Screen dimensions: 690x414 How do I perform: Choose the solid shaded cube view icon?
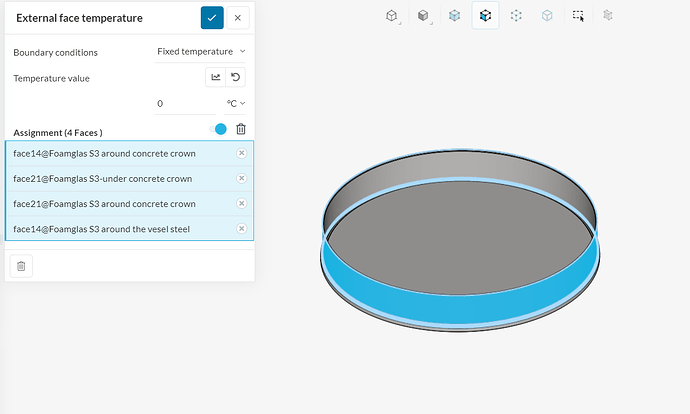click(423, 16)
